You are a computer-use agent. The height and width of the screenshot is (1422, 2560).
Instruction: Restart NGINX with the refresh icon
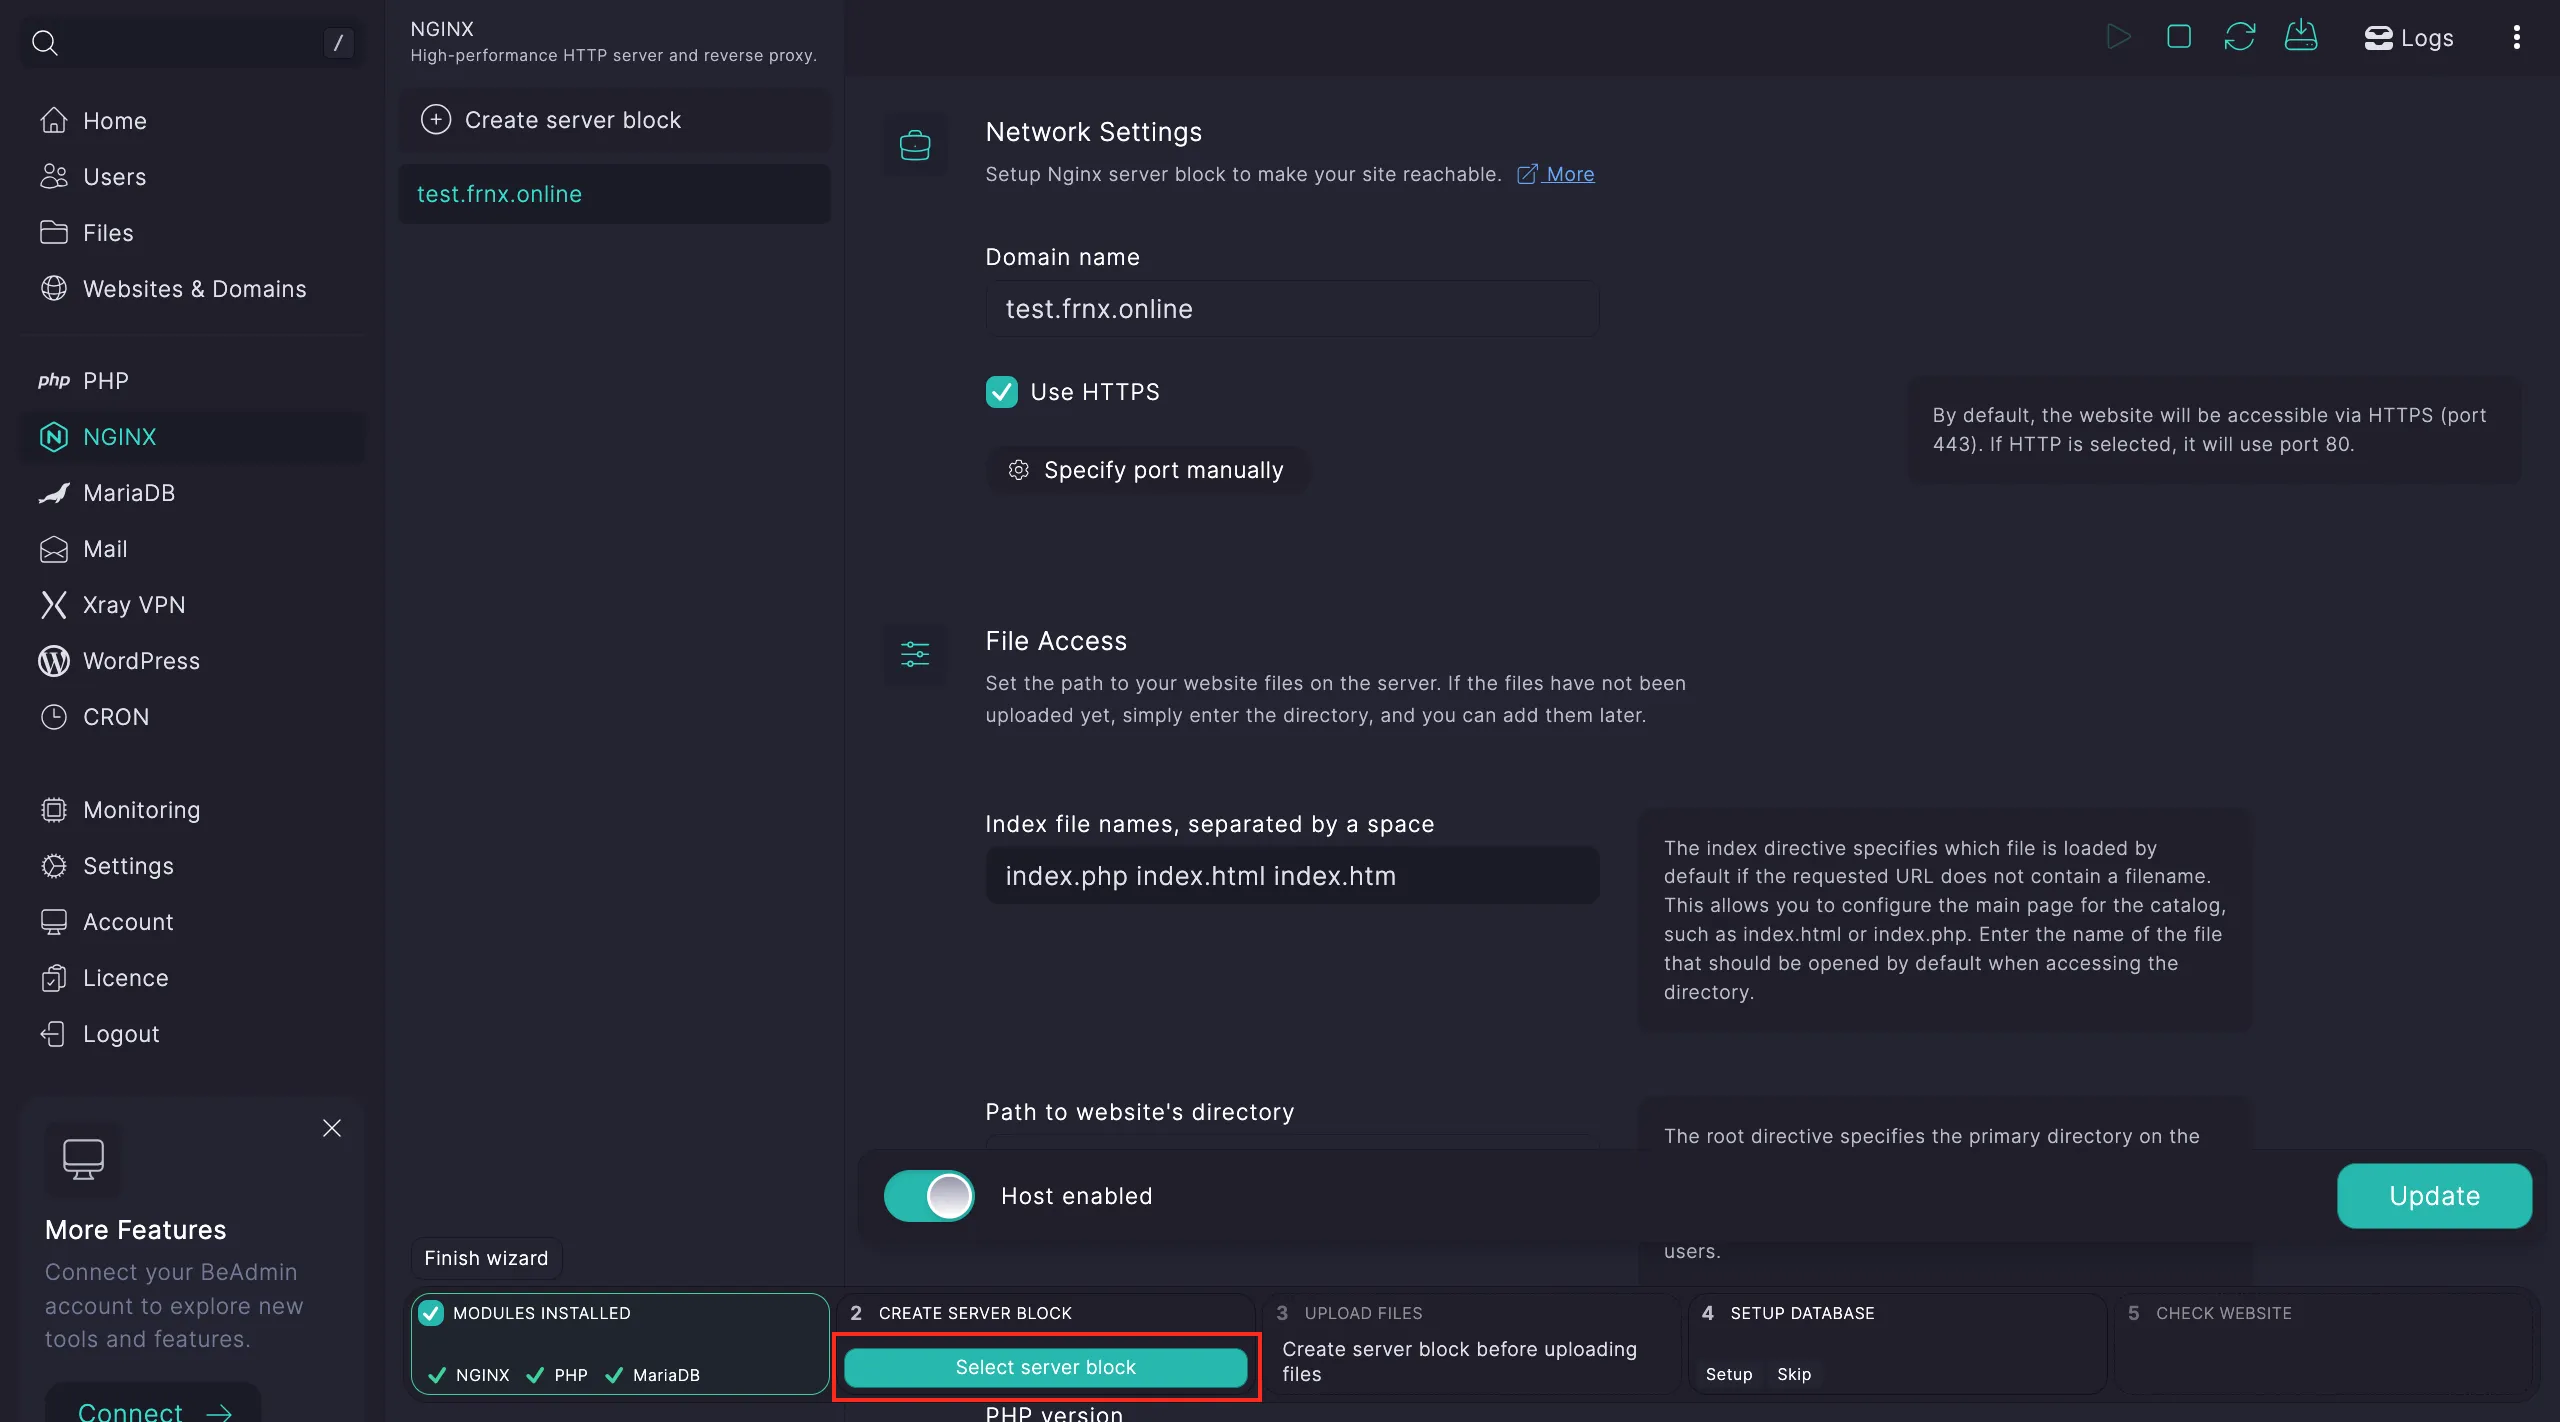pyautogui.click(x=2240, y=38)
